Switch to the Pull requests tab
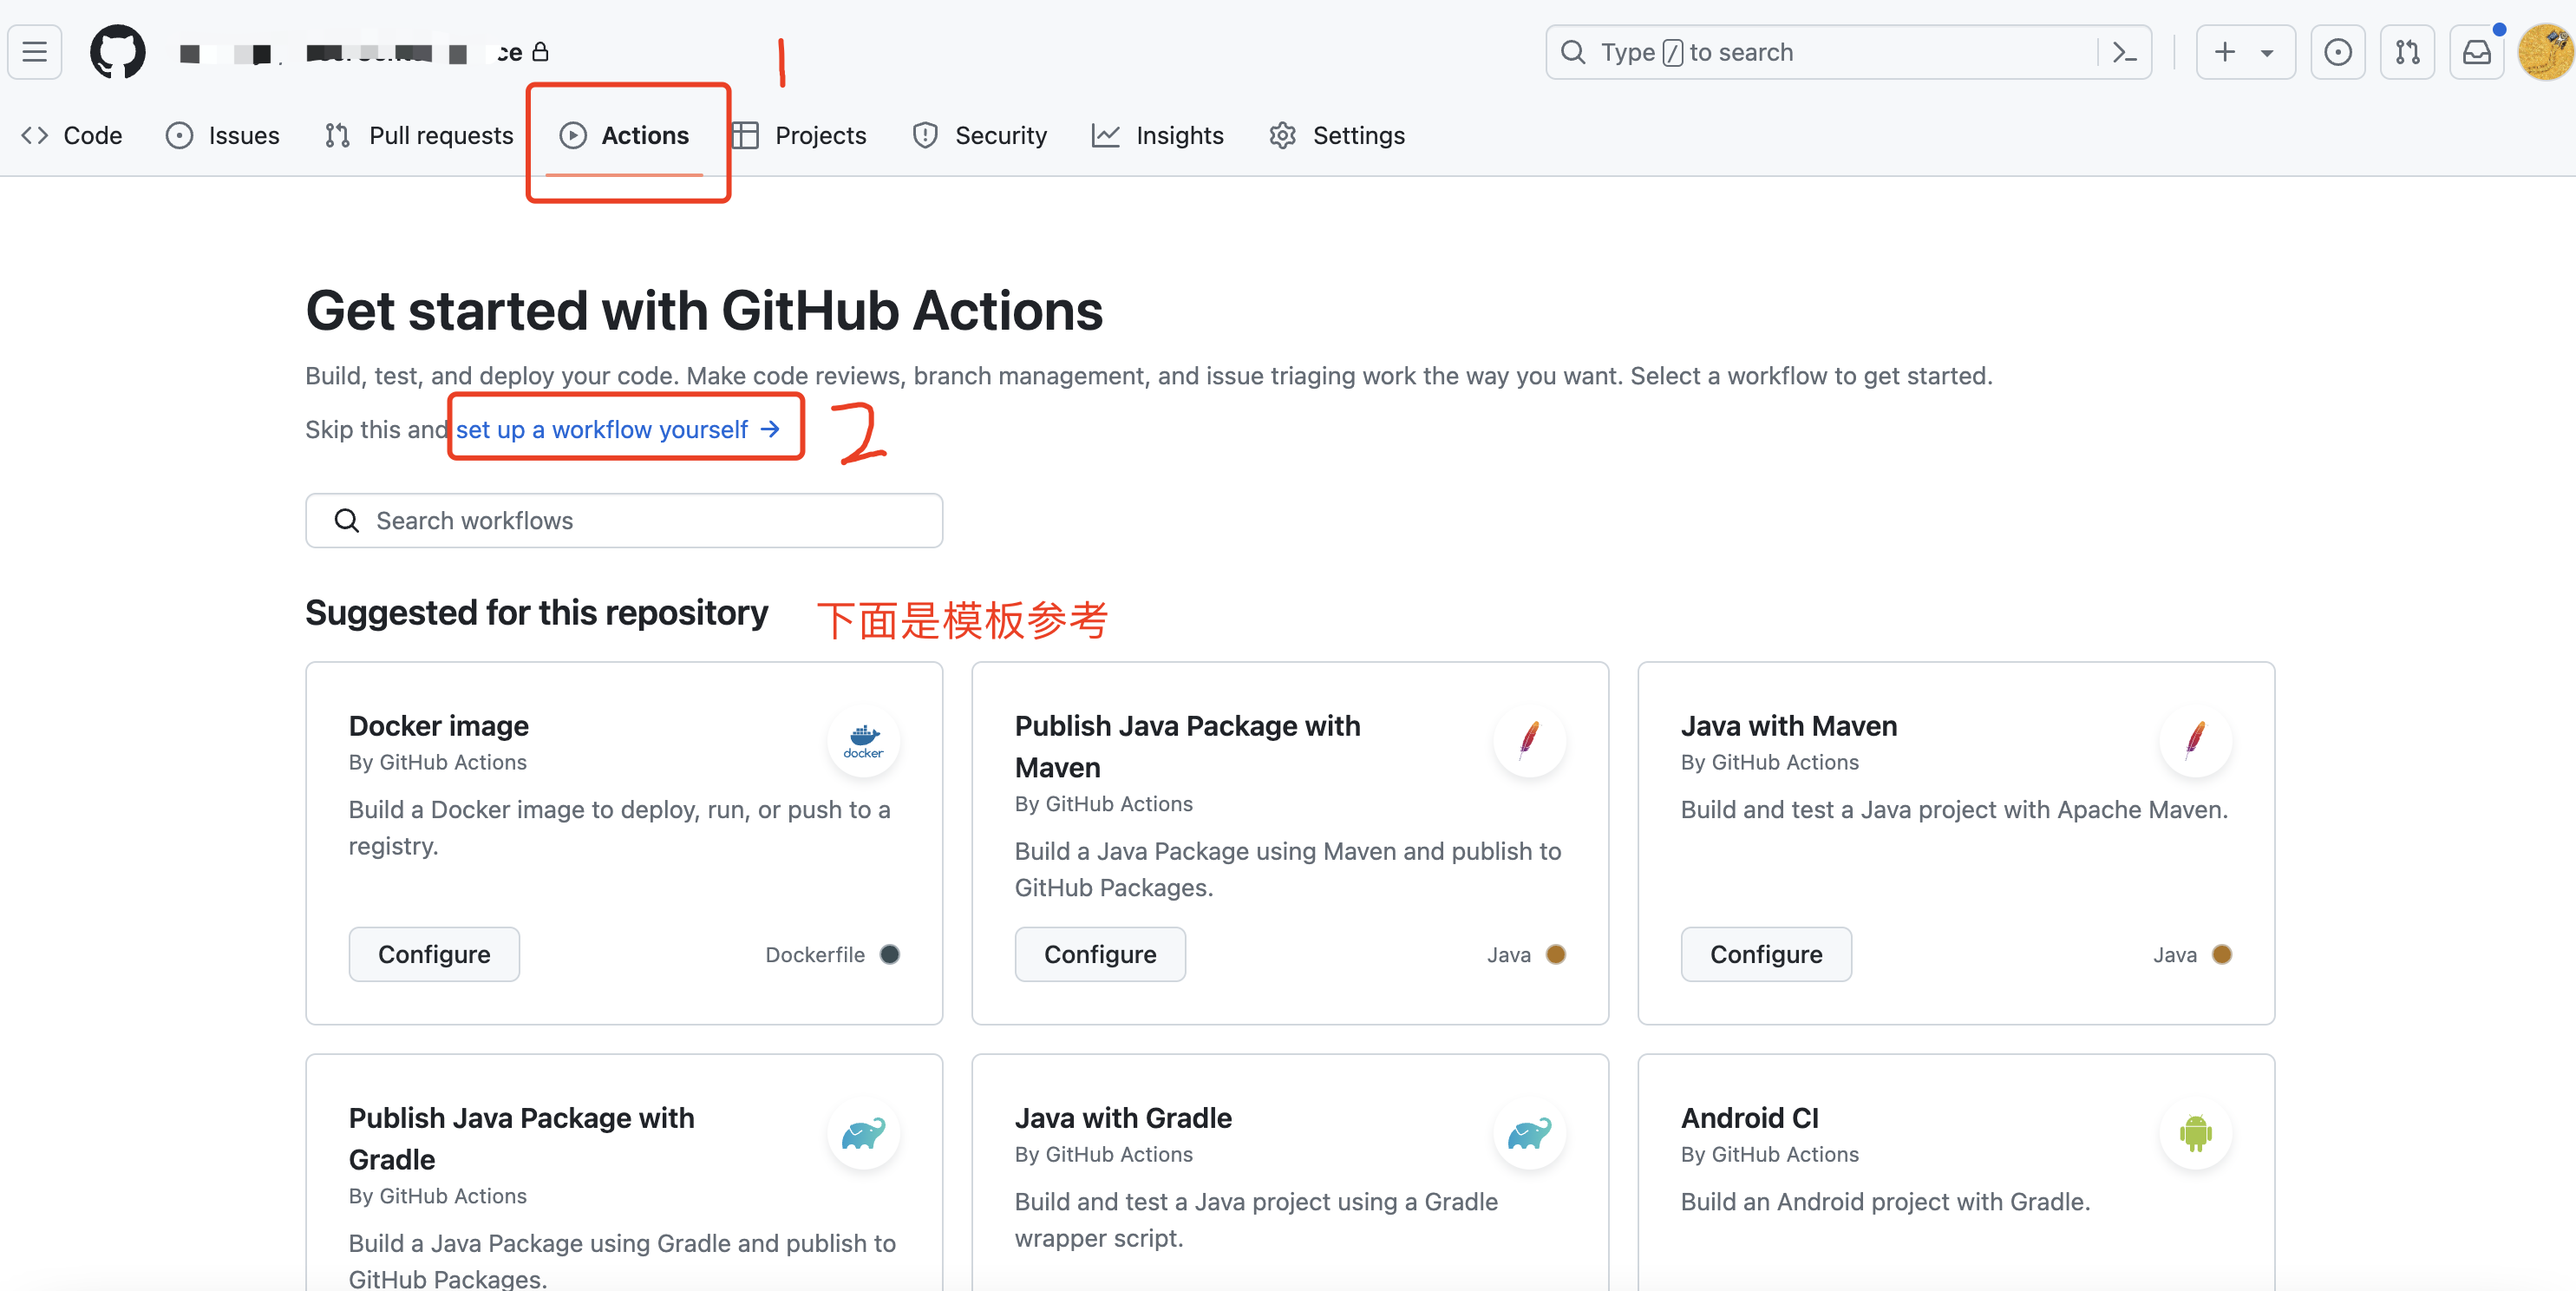The height and width of the screenshot is (1291, 2576). (419, 135)
